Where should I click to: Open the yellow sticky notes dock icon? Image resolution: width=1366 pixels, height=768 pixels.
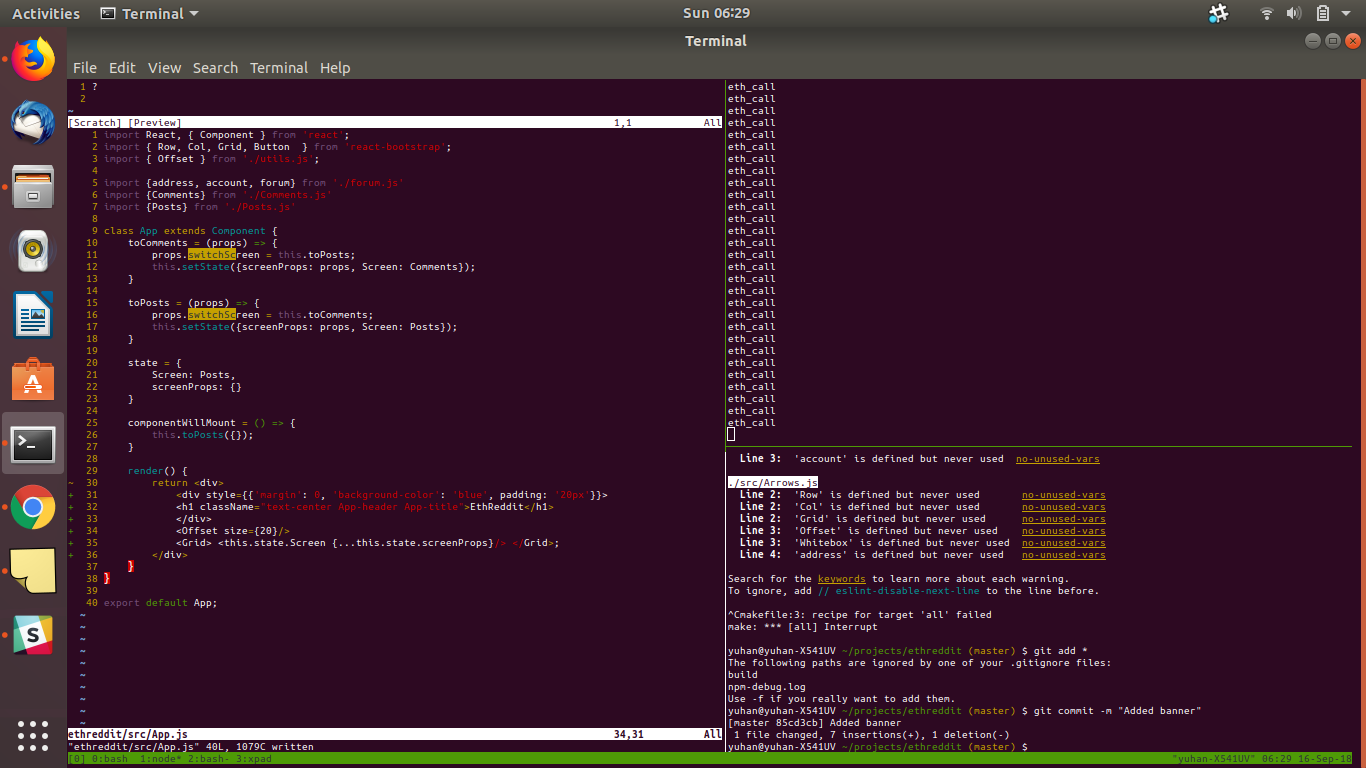[x=33, y=571]
